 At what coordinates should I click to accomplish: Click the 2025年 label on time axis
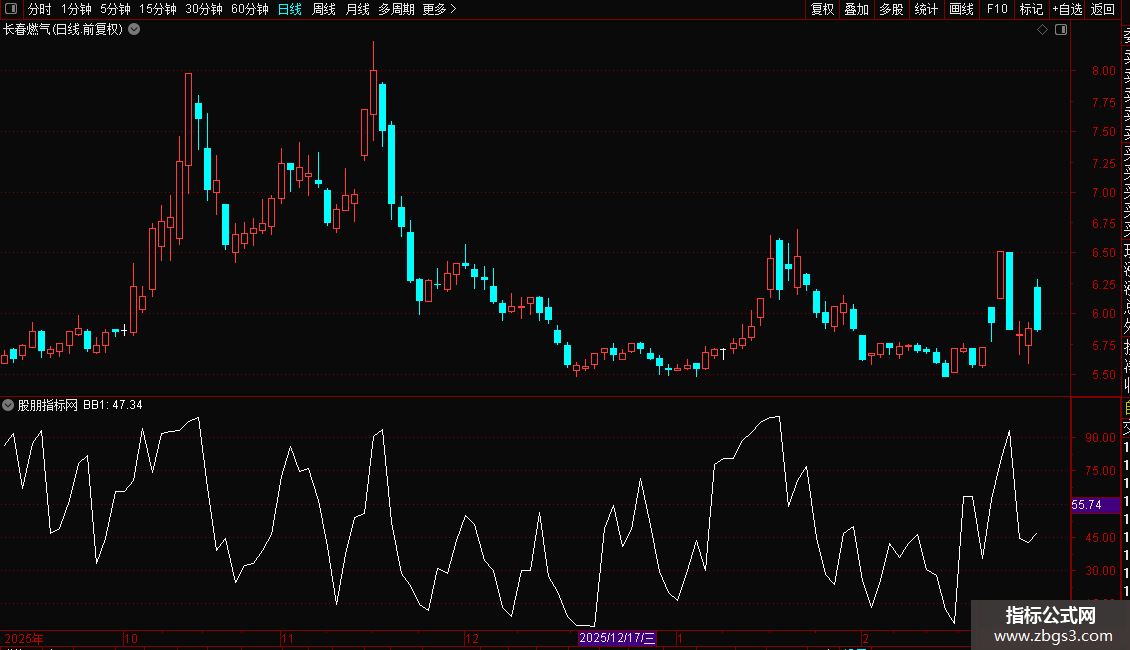coord(24,638)
